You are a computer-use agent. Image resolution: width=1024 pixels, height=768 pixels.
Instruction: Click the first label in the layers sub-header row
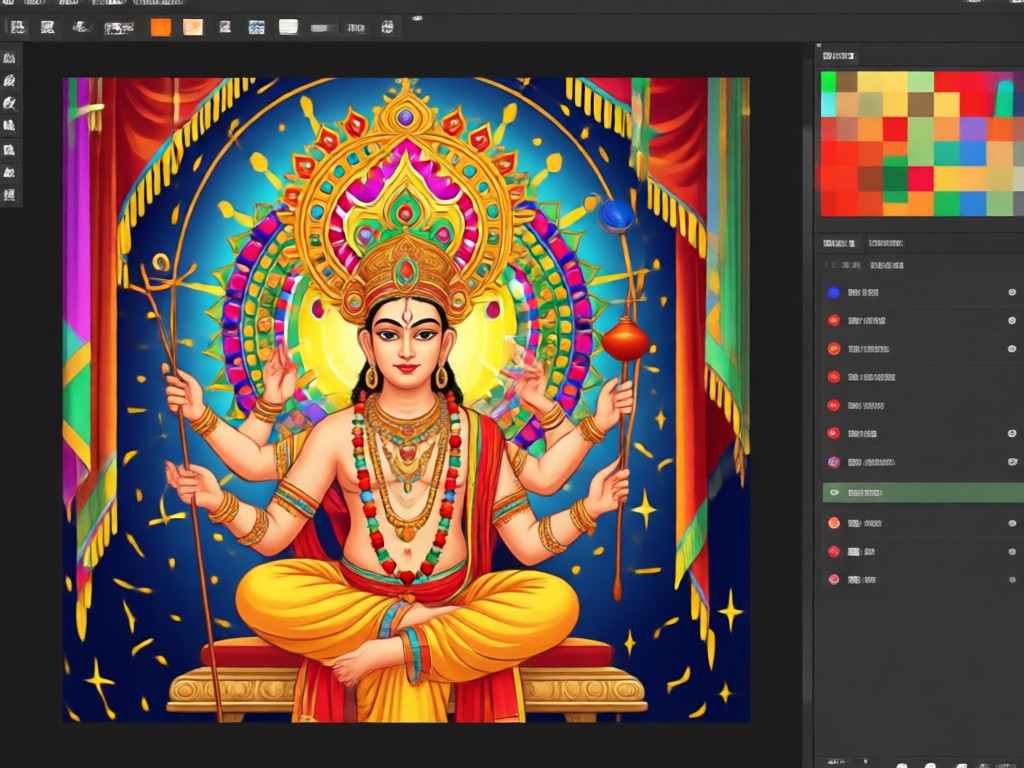(842, 265)
